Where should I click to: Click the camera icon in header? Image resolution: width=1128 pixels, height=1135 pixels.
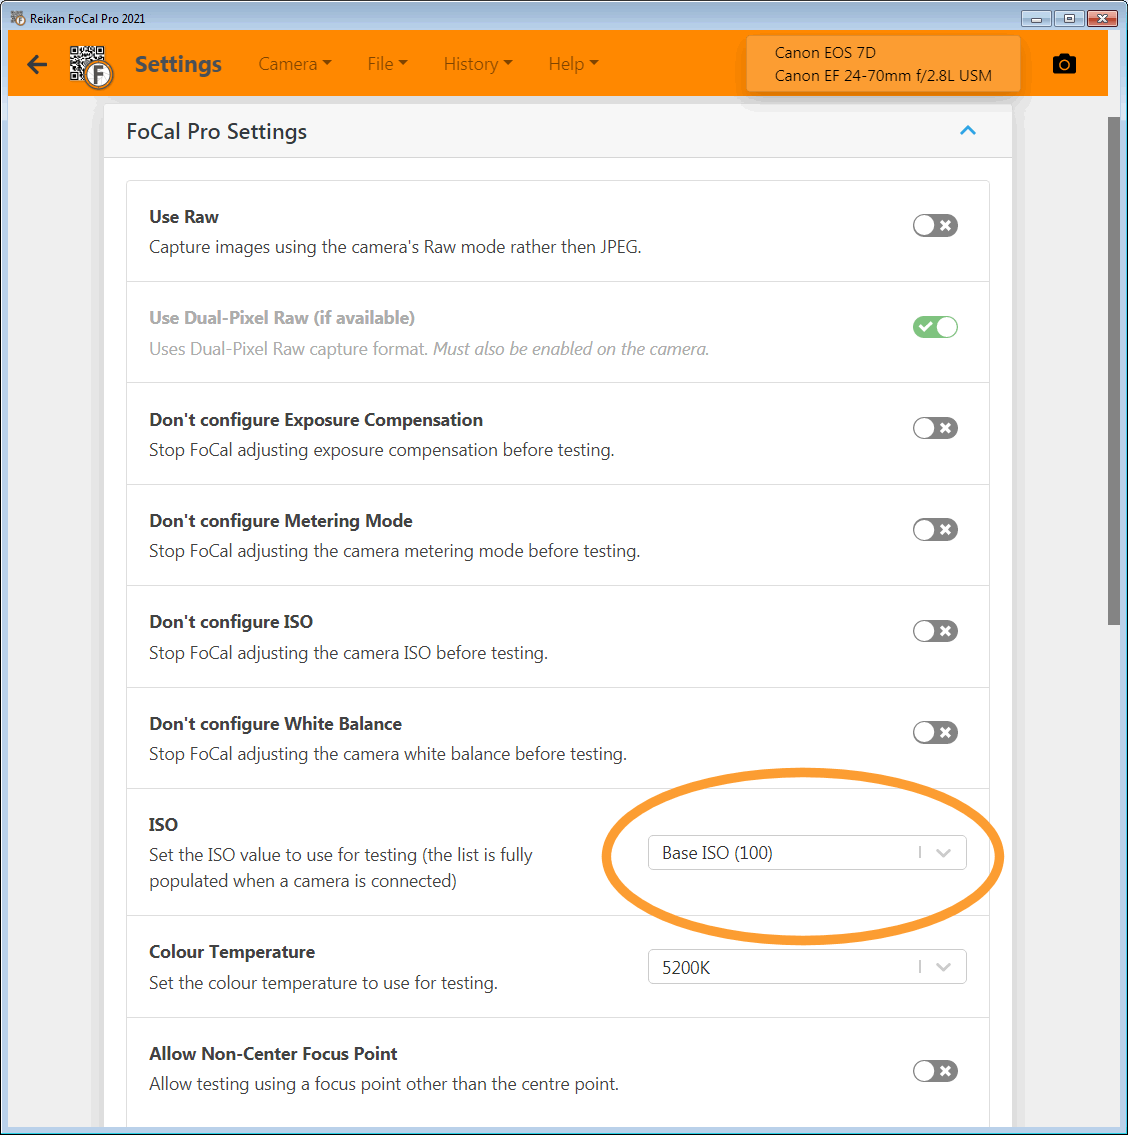1064,64
